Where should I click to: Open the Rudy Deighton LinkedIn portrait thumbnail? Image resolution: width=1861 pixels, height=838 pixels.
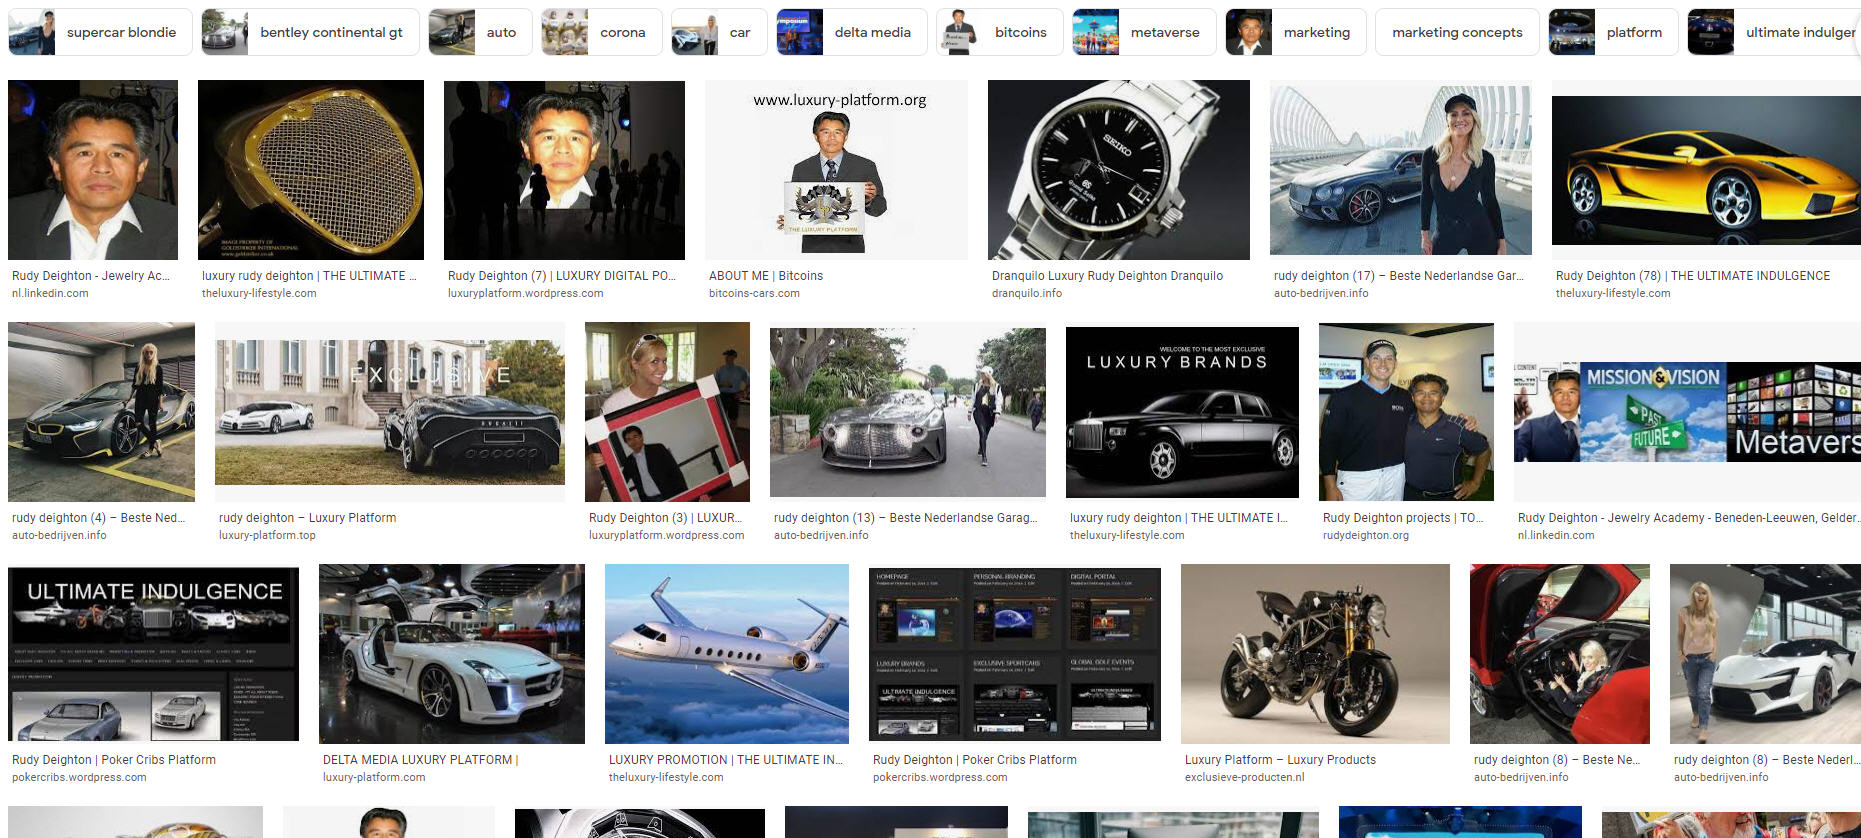pos(93,170)
